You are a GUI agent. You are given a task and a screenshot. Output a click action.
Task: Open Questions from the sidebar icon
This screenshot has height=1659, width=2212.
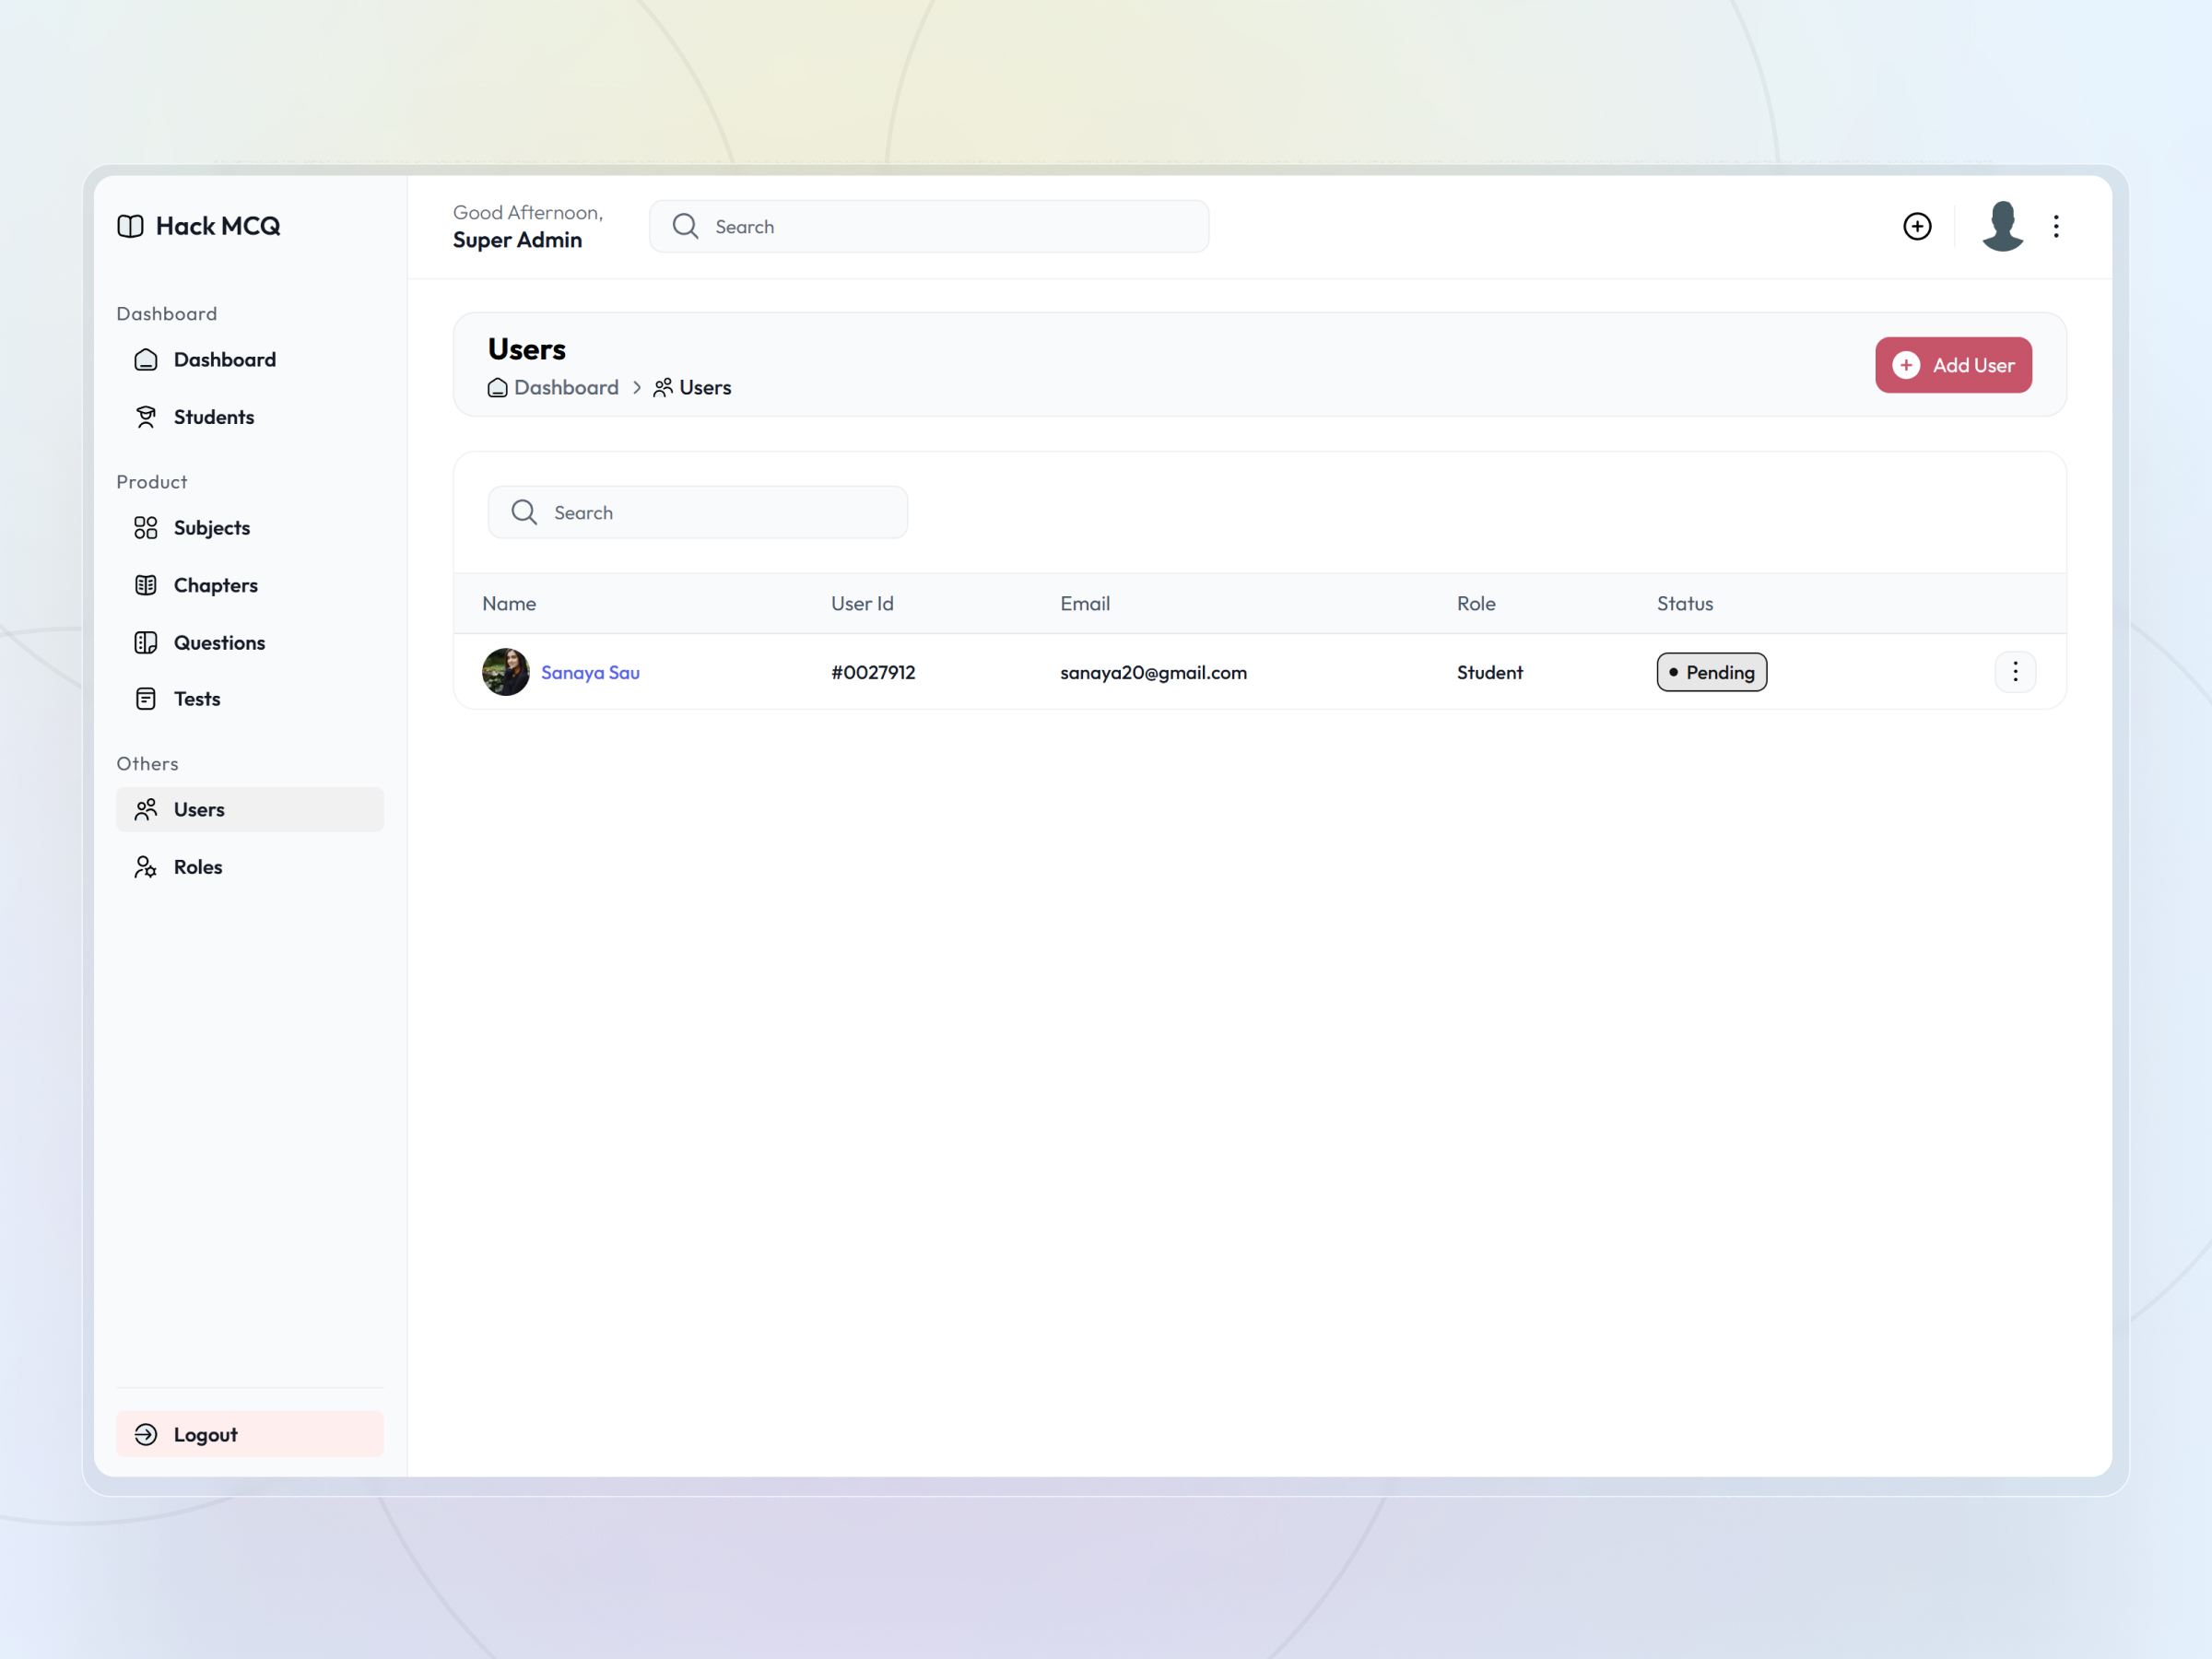[146, 642]
